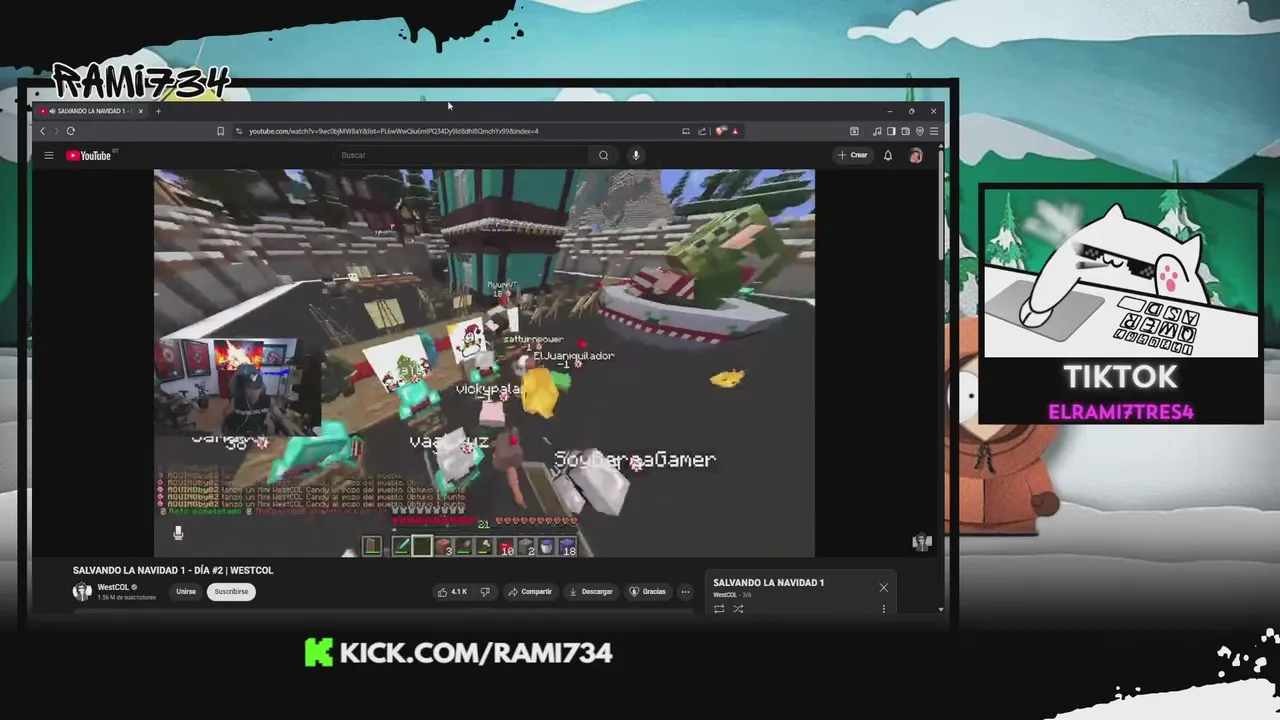Screen dimensions: 1280x720
Task: Open the Brave VPN icon in the toolbar
Action: click(x=919, y=131)
